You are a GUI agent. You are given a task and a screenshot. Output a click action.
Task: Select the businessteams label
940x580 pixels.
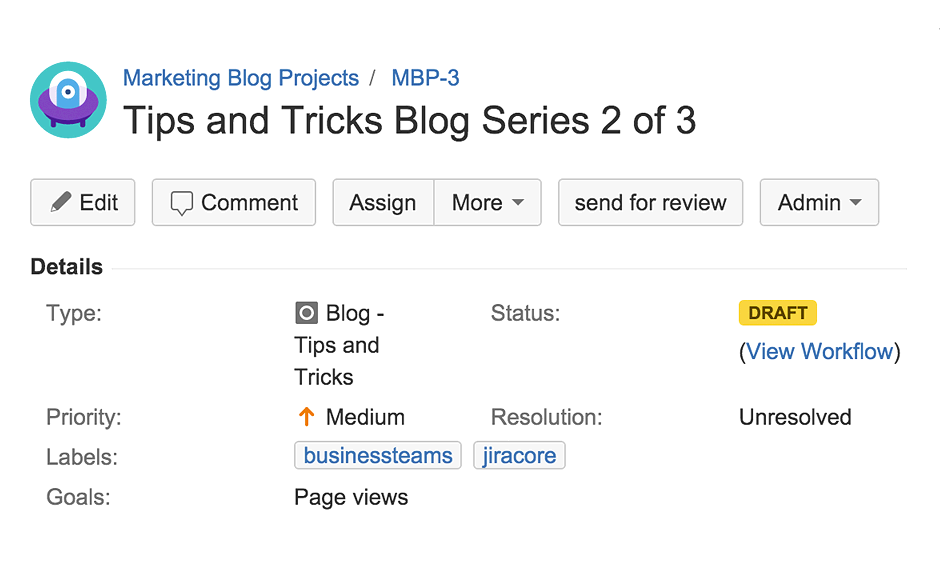[x=378, y=456]
